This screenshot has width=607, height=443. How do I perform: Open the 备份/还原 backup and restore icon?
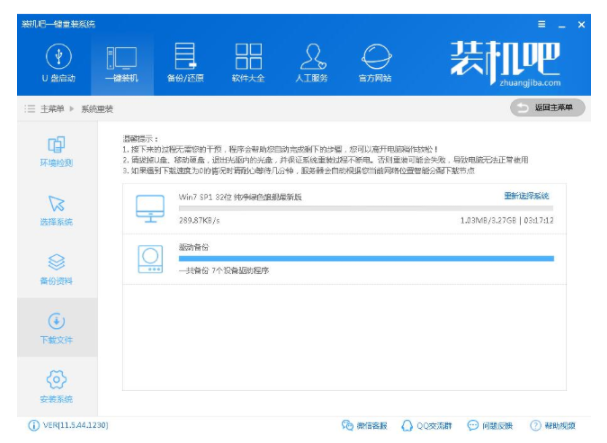(x=185, y=62)
